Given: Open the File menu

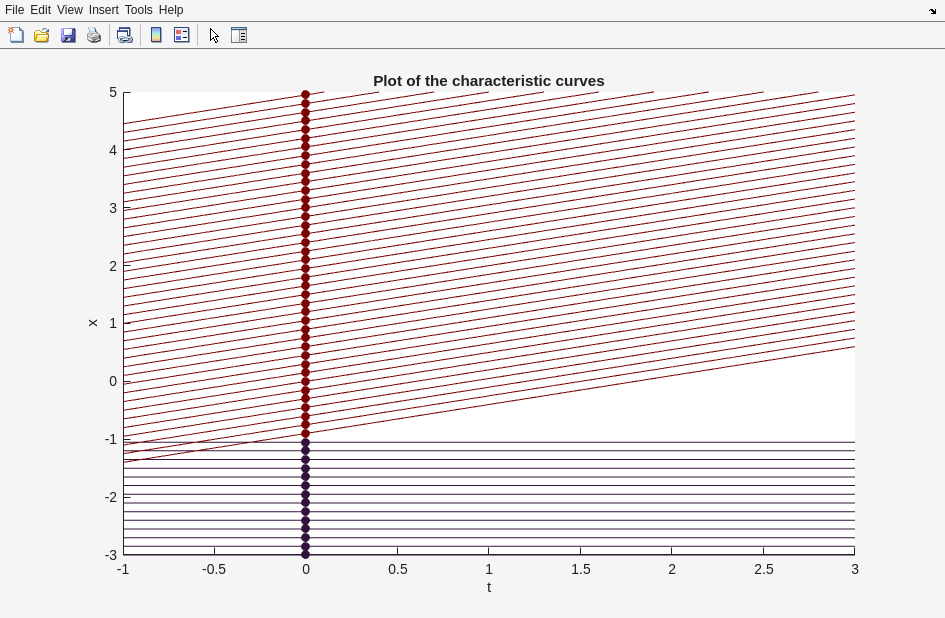Looking at the screenshot, I should (14, 10).
